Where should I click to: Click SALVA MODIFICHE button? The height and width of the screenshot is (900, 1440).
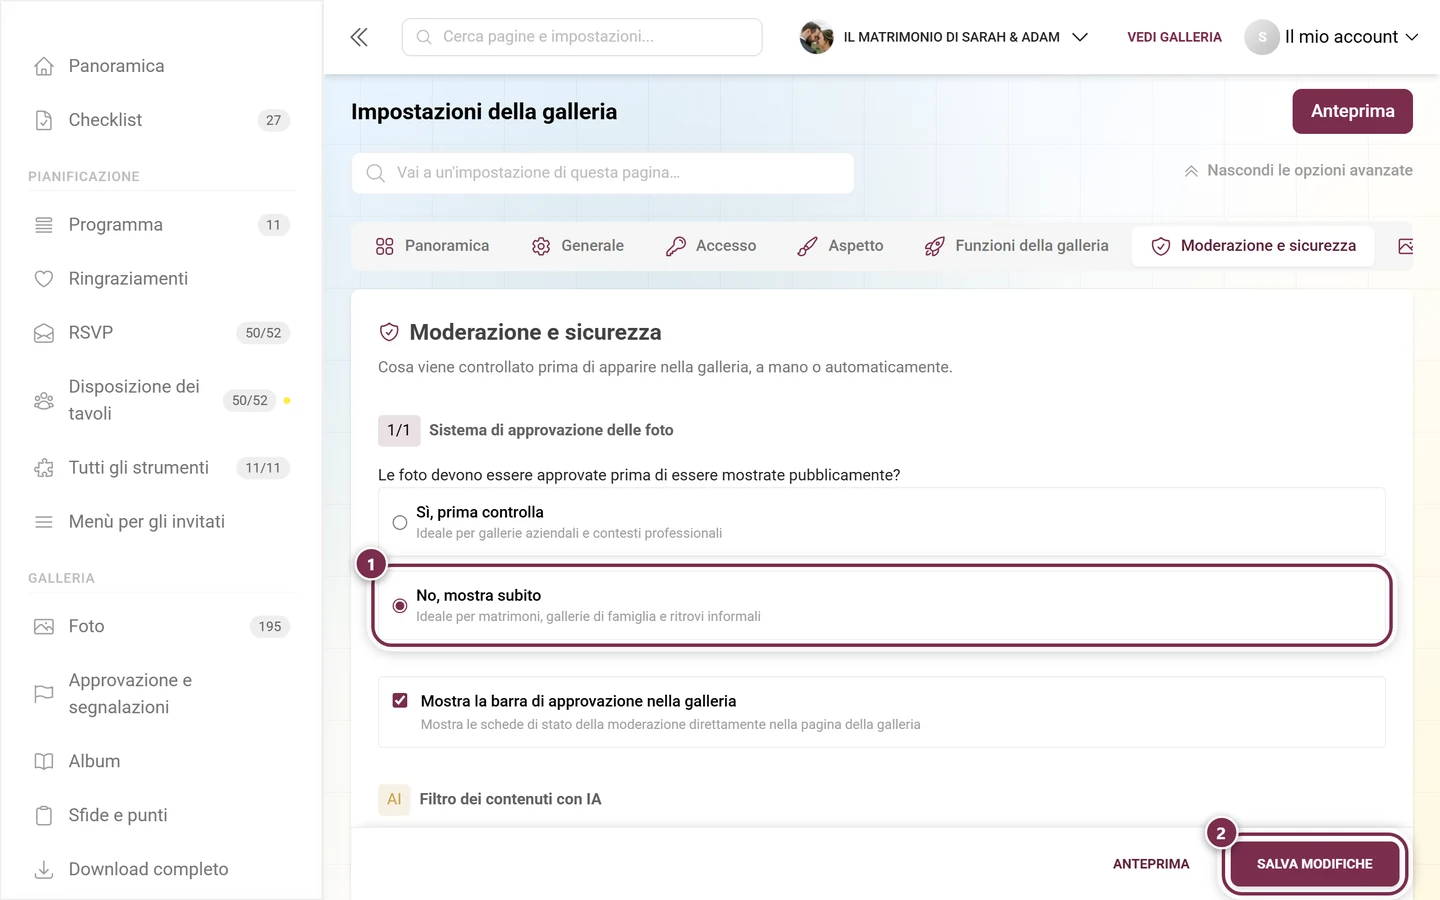(x=1314, y=864)
